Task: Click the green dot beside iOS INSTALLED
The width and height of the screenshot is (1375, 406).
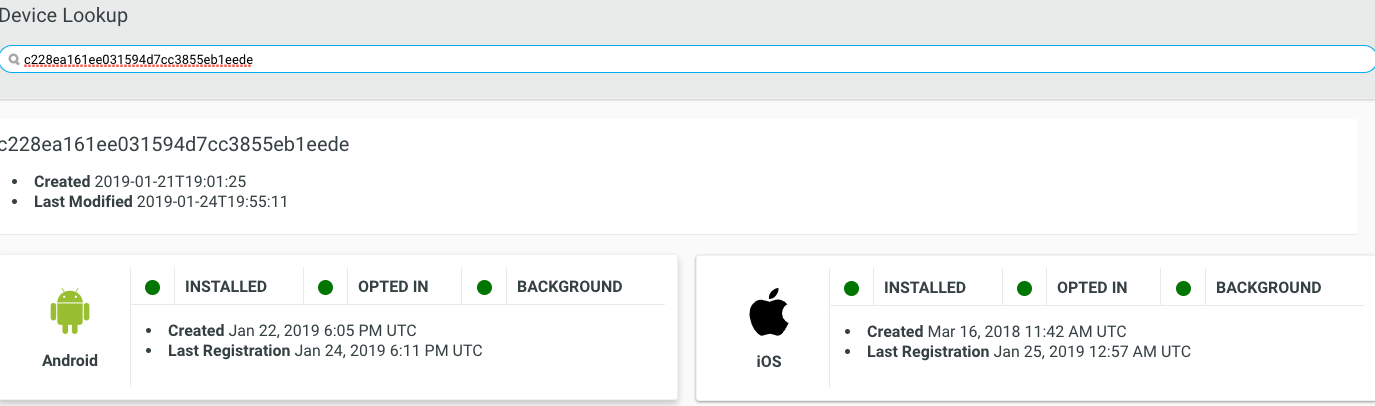Action: (x=851, y=288)
